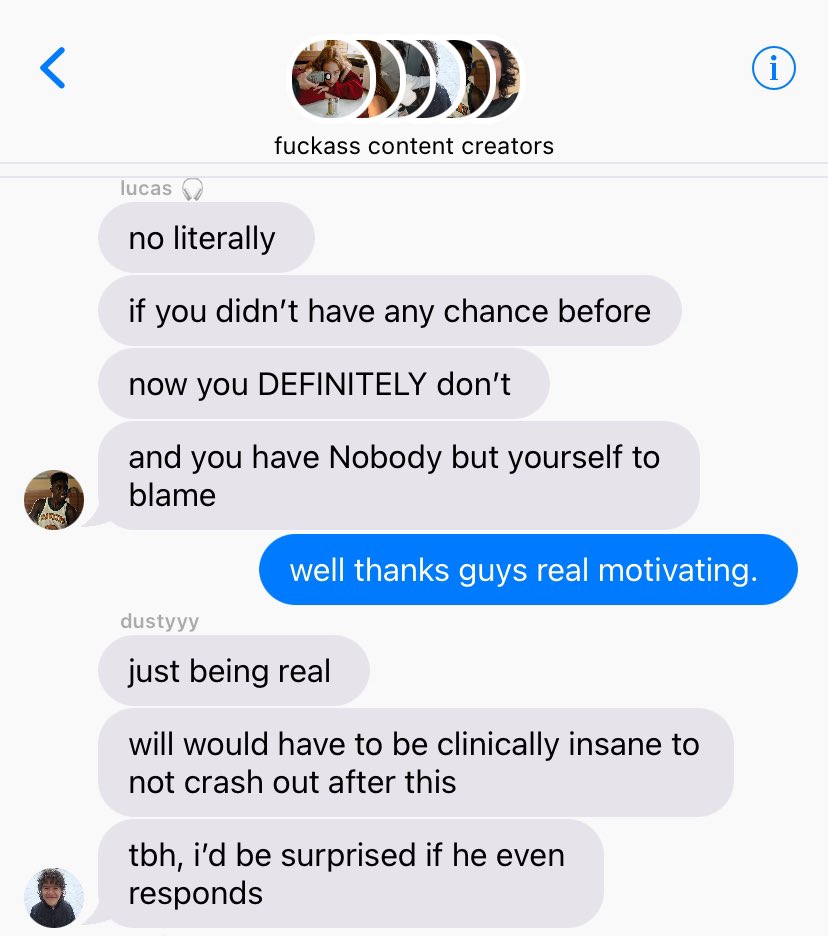
Task: Tap the "will would have to be clinically insane" bubble
Action: (416, 762)
